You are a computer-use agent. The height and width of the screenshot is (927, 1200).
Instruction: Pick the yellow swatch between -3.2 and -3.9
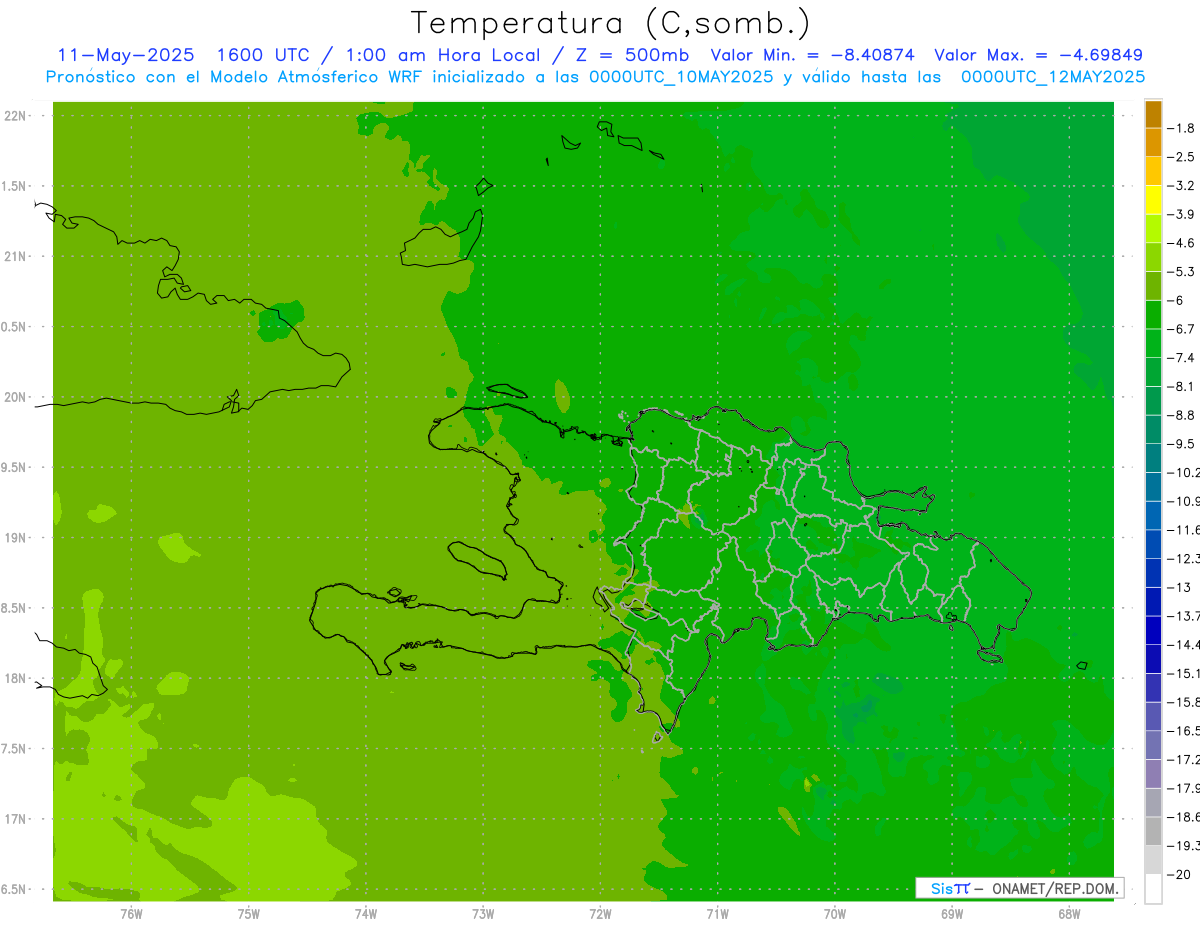1153,200
